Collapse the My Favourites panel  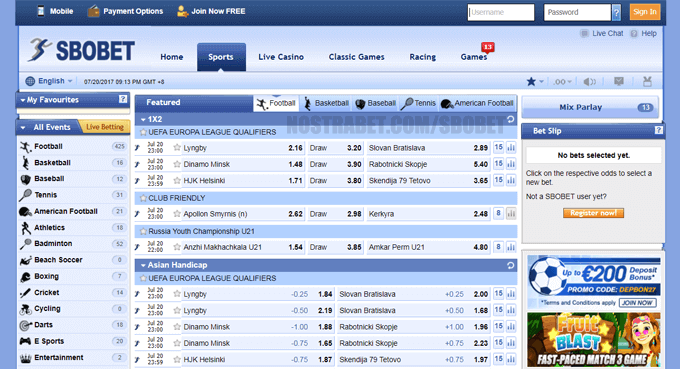click(x=23, y=100)
